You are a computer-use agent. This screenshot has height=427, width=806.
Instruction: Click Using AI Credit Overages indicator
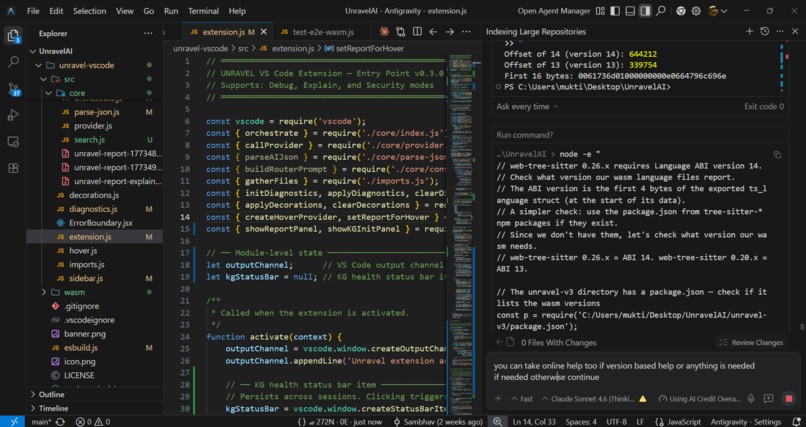pos(700,399)
